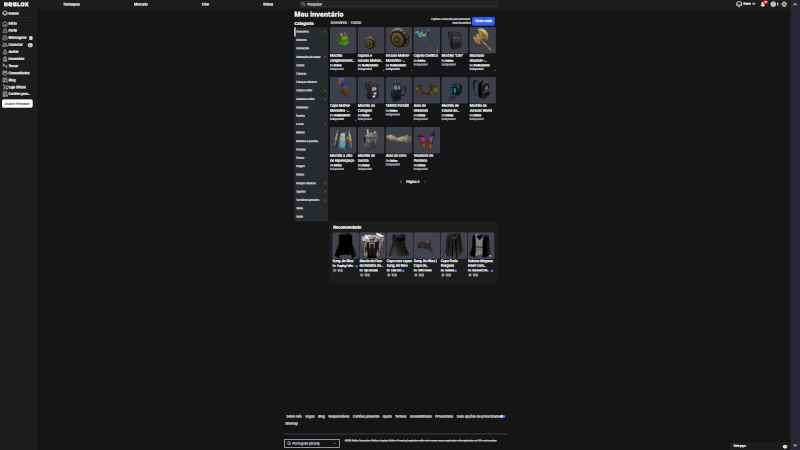Select Vídeo category
800x450 pixels.
click(x=299, y=208)
